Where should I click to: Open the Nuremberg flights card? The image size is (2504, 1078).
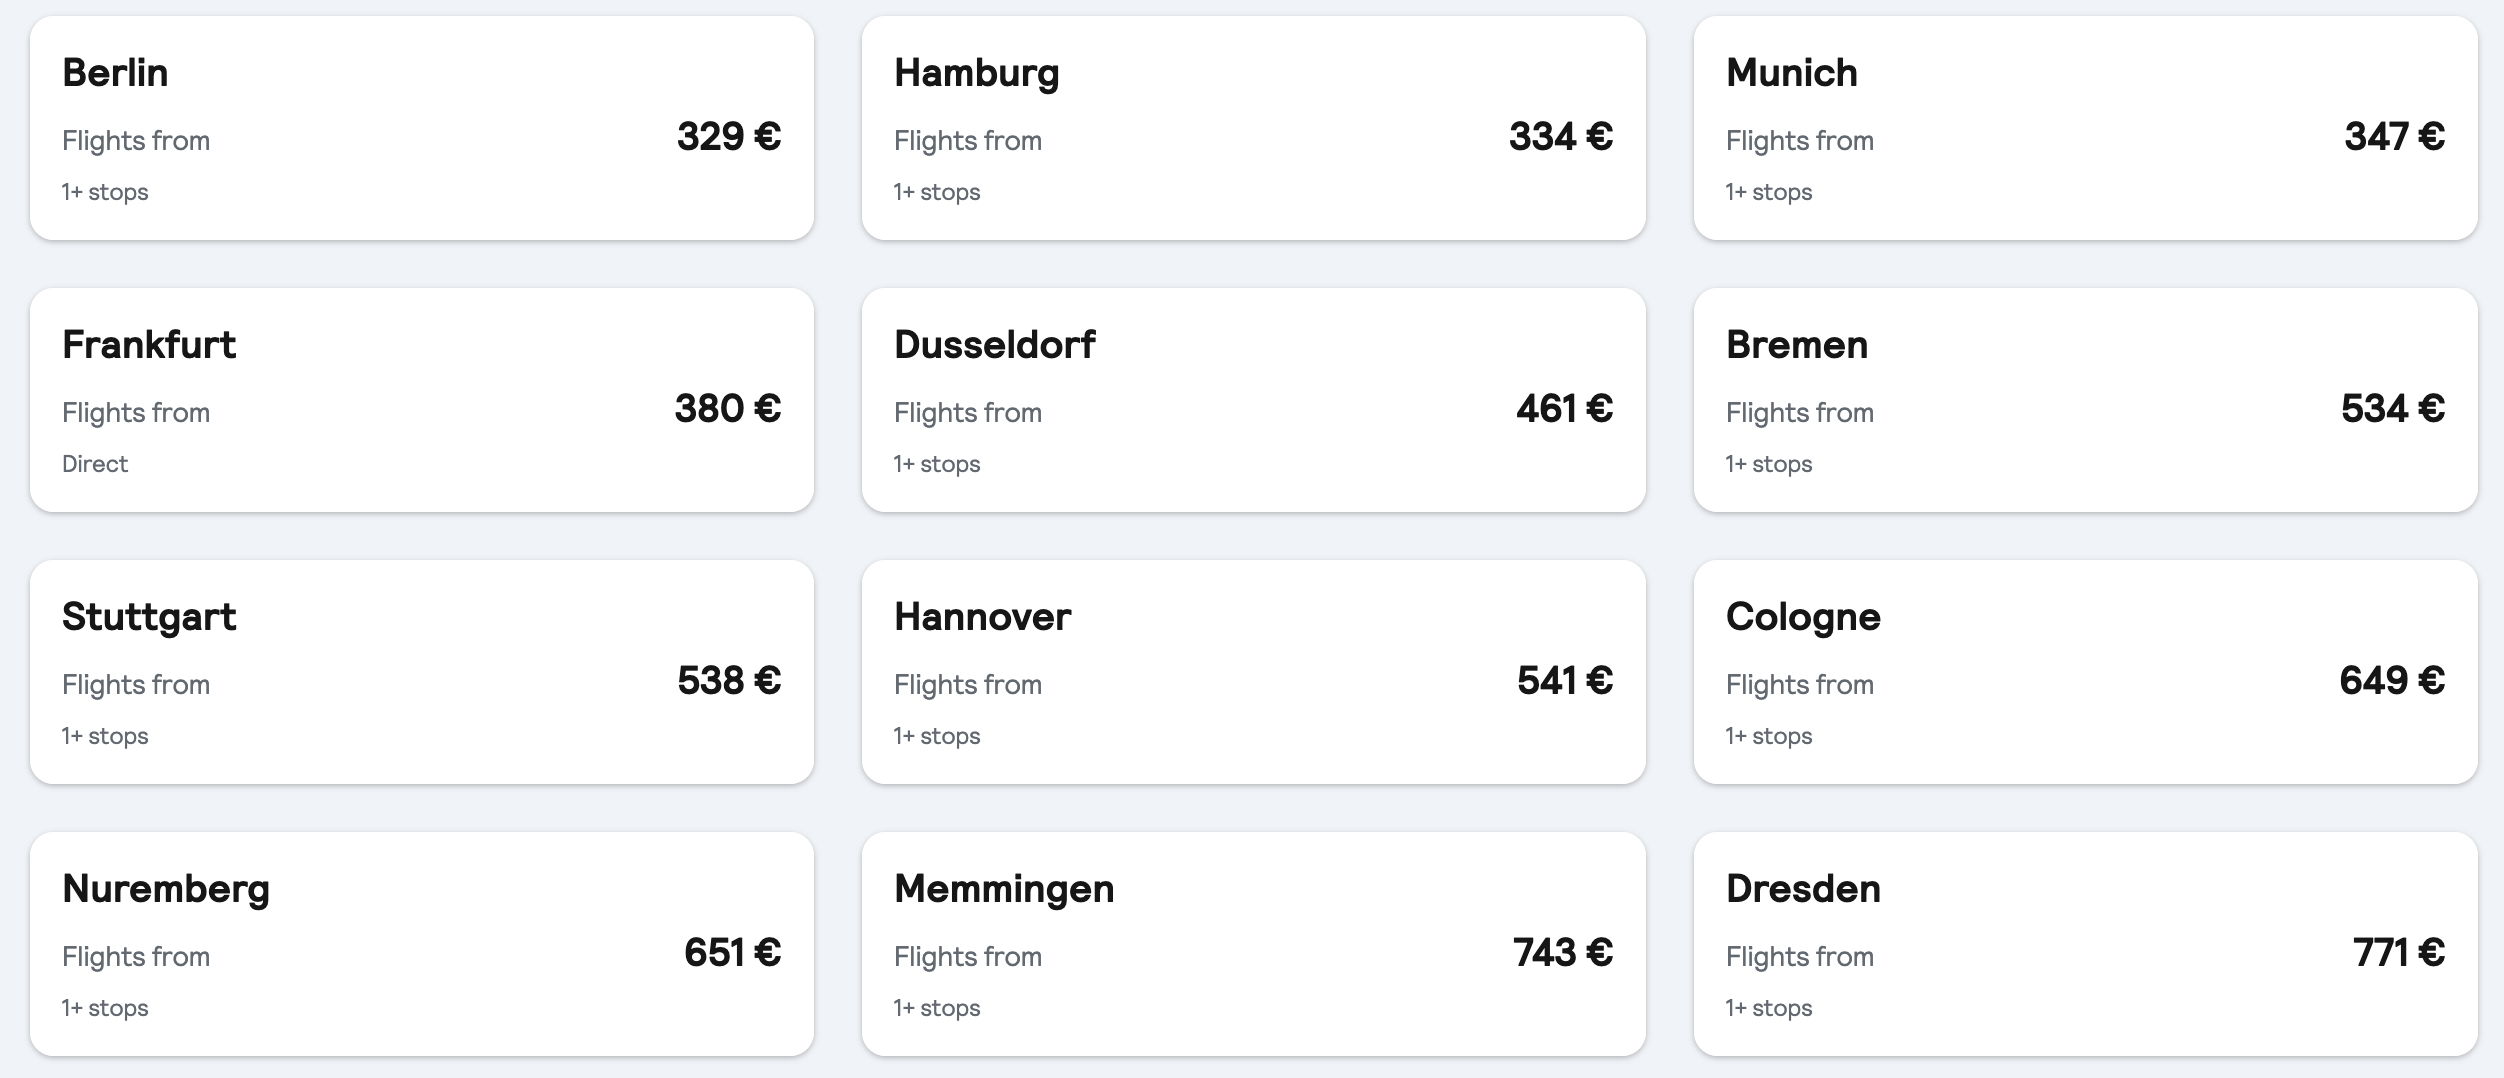pos(421,944)
